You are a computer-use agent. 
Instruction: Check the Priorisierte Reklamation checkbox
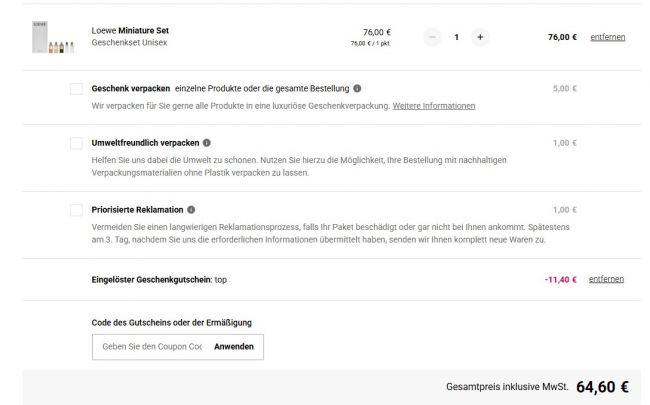(x=77, y=210)
